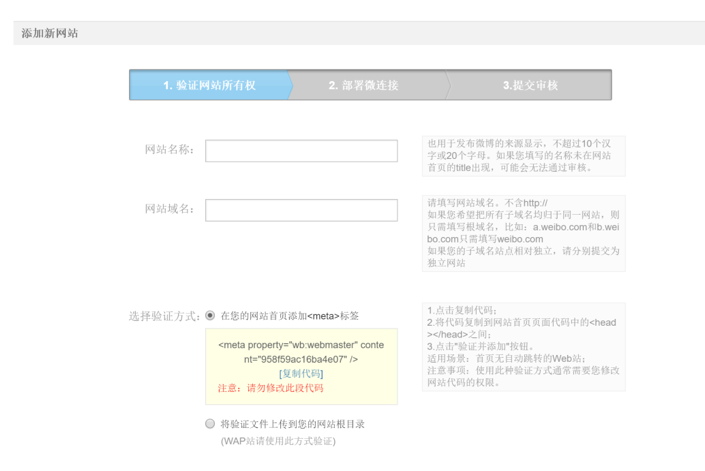Focus the 网站名称 input field
This screenshot has width=705, height=471.
(x=301, y=151)
